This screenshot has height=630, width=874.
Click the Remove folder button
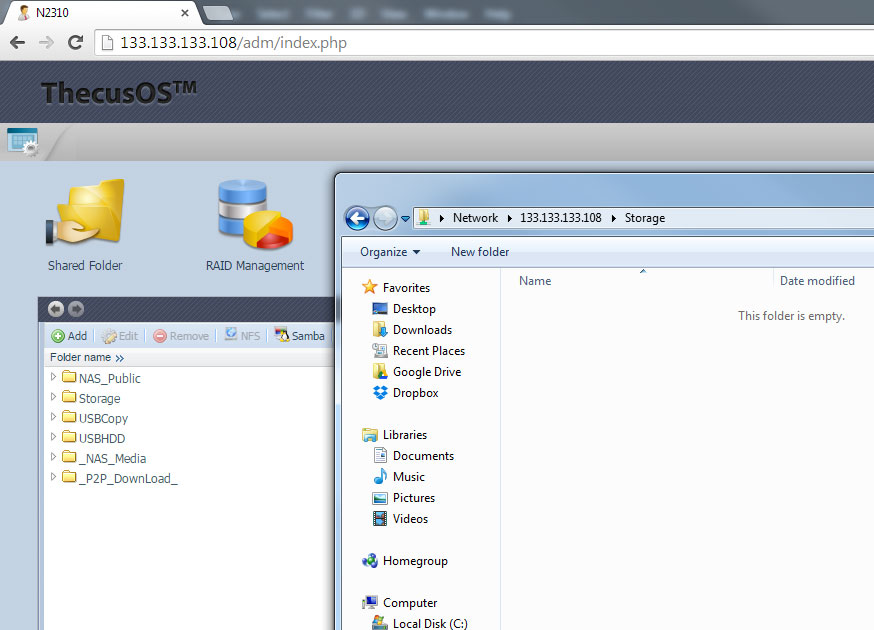click(x=181, y=336)
